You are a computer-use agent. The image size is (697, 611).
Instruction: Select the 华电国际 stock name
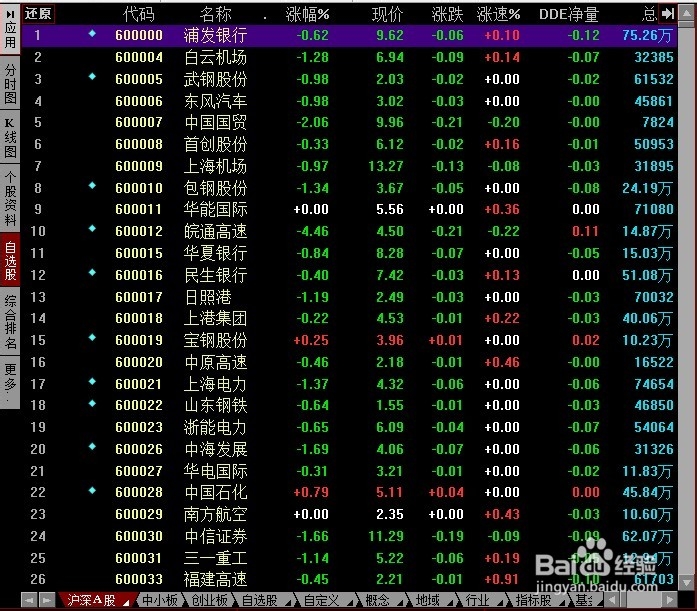216,471
